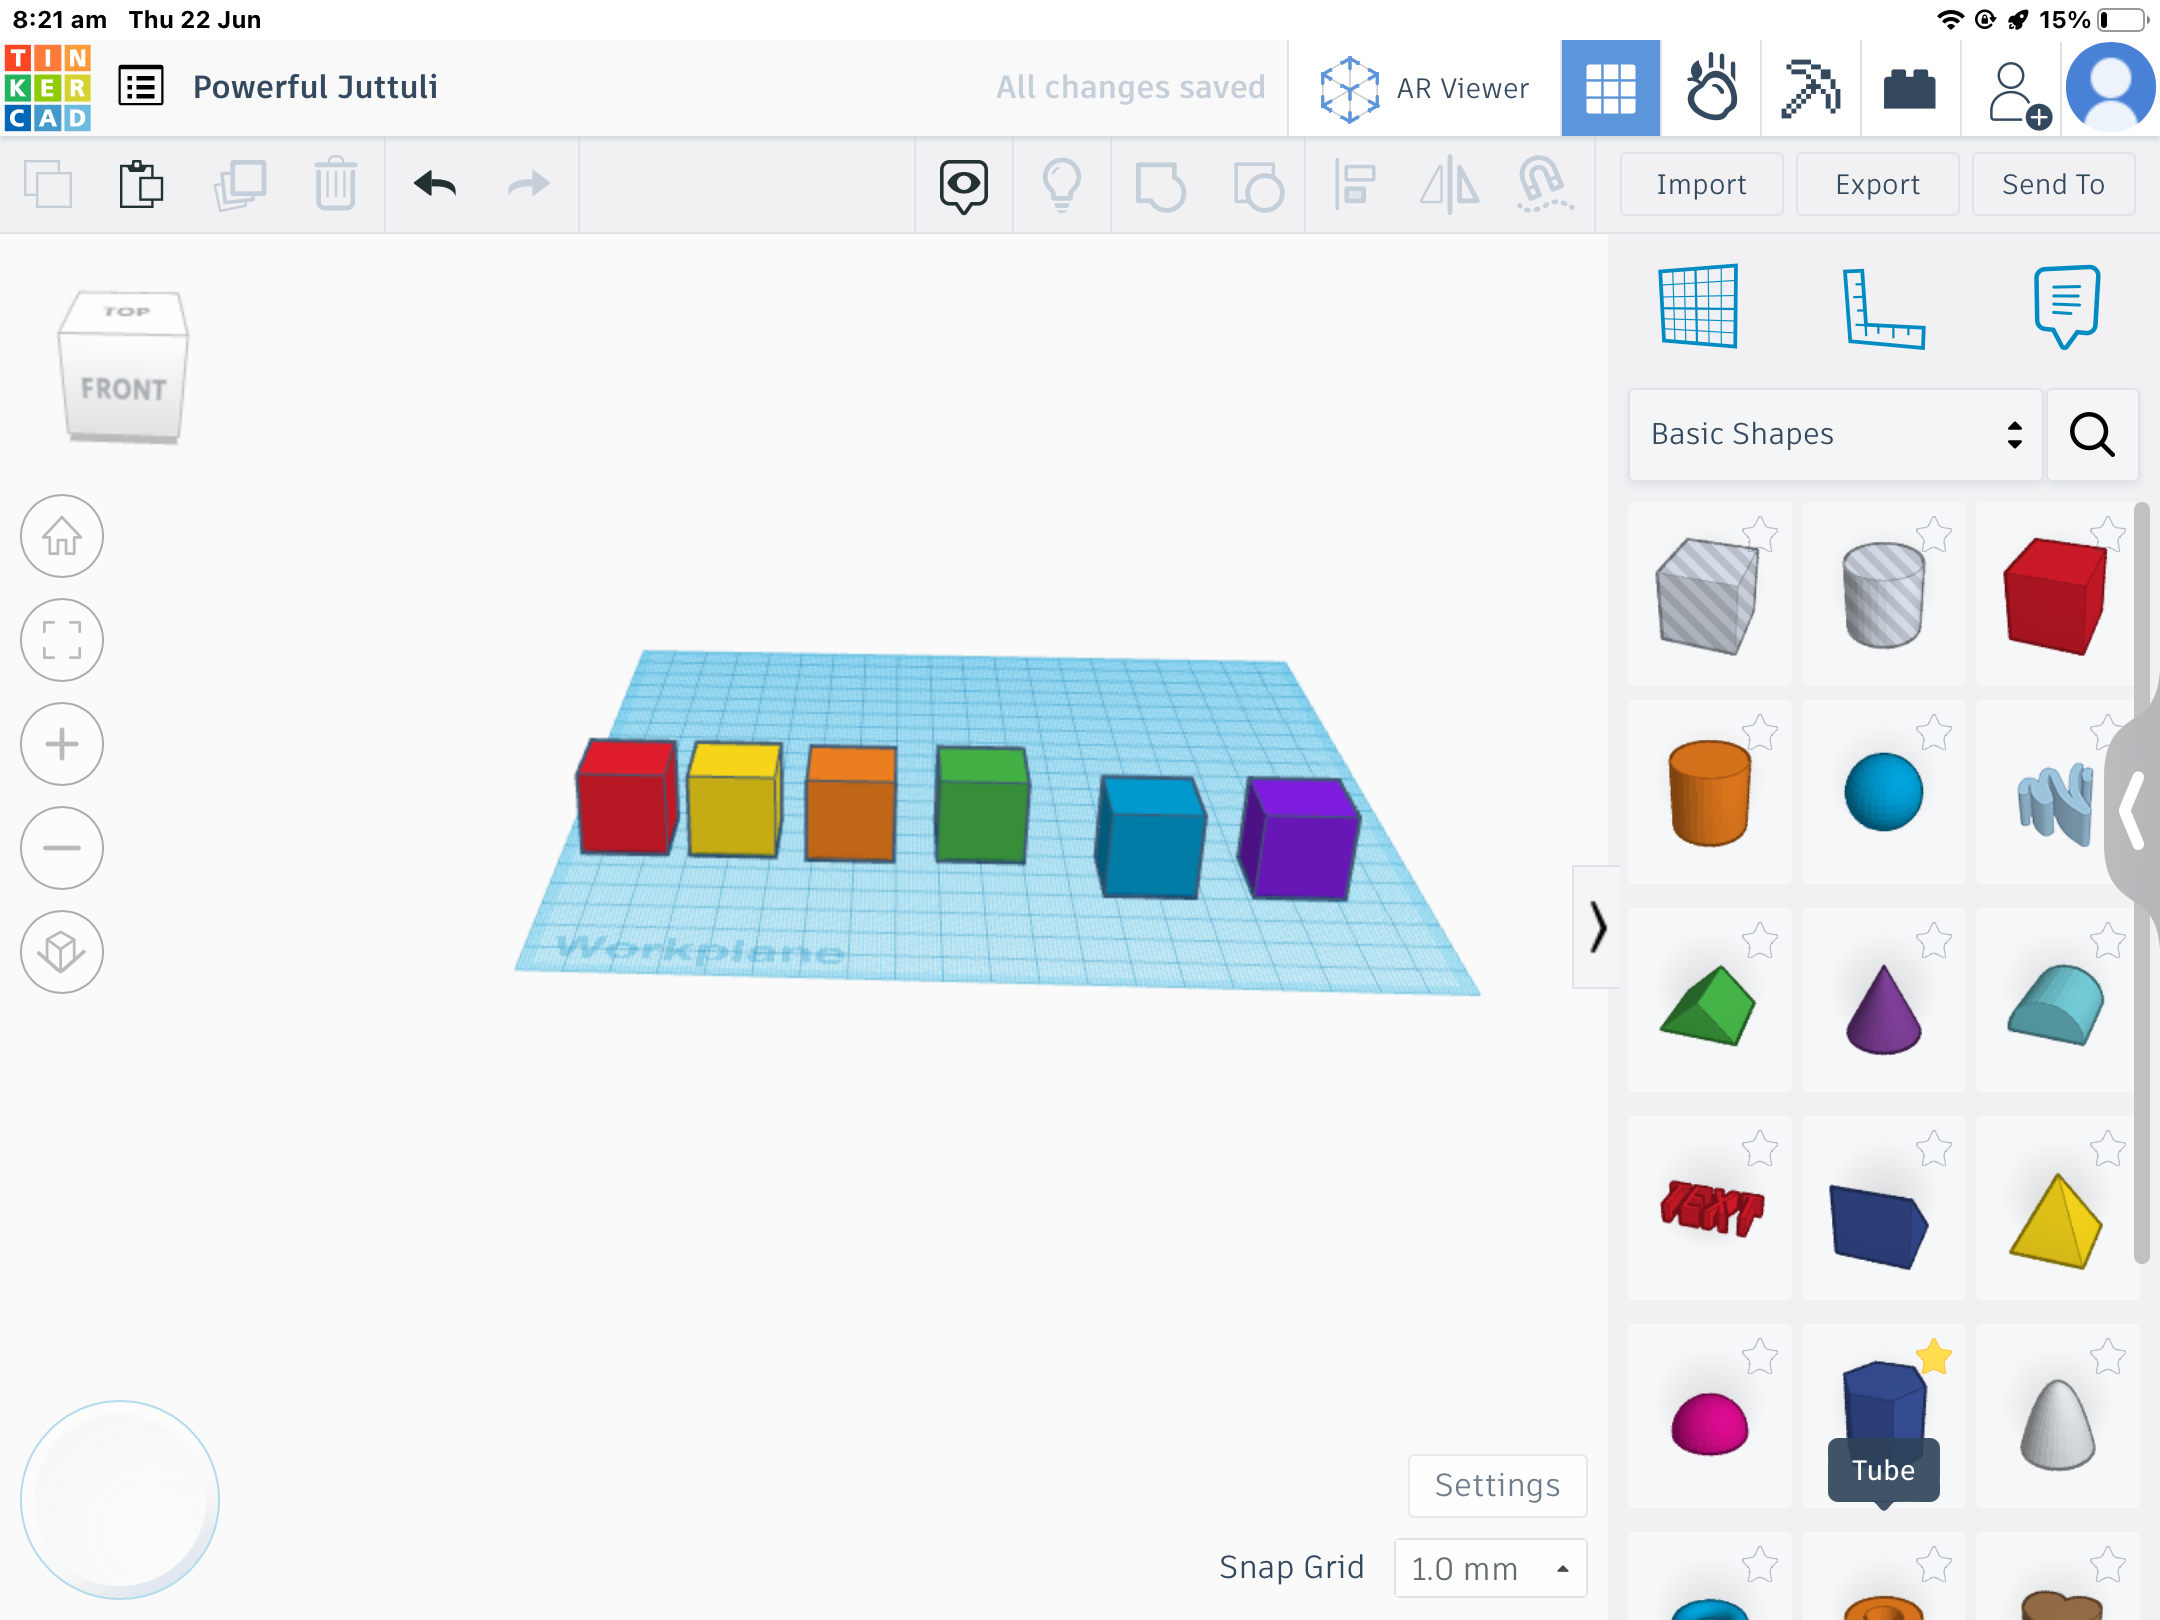The height and width of the screenshot is (1620, 2160).
Task: Click the Export button
Action: (1877, 185)
